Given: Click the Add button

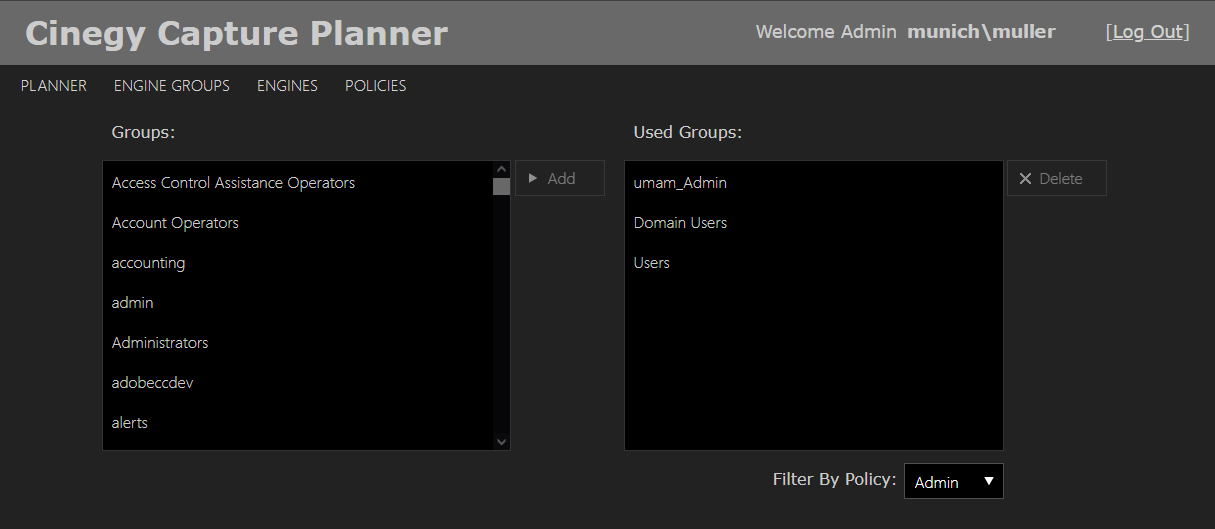Looking at the screenshot, I should [x=560, y=178].
